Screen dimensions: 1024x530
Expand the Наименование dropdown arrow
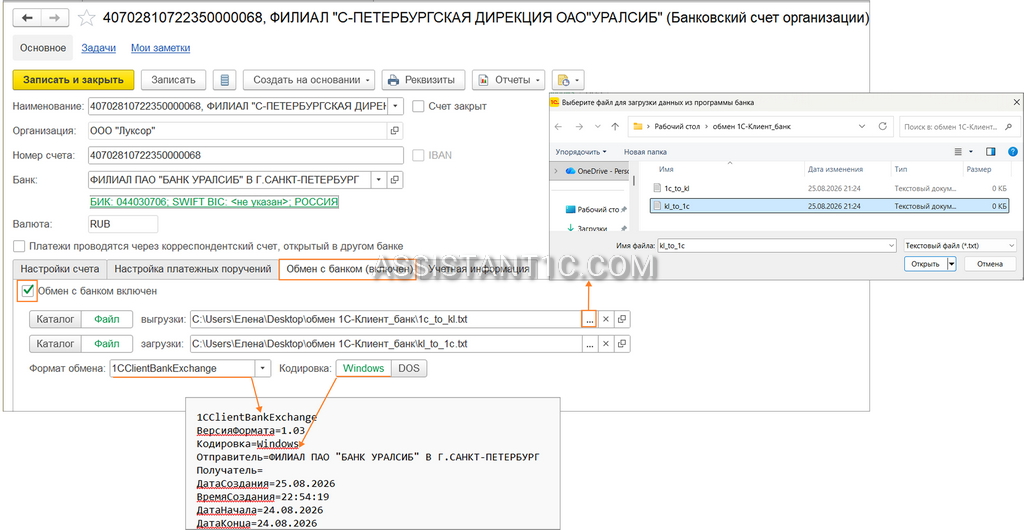396,106
